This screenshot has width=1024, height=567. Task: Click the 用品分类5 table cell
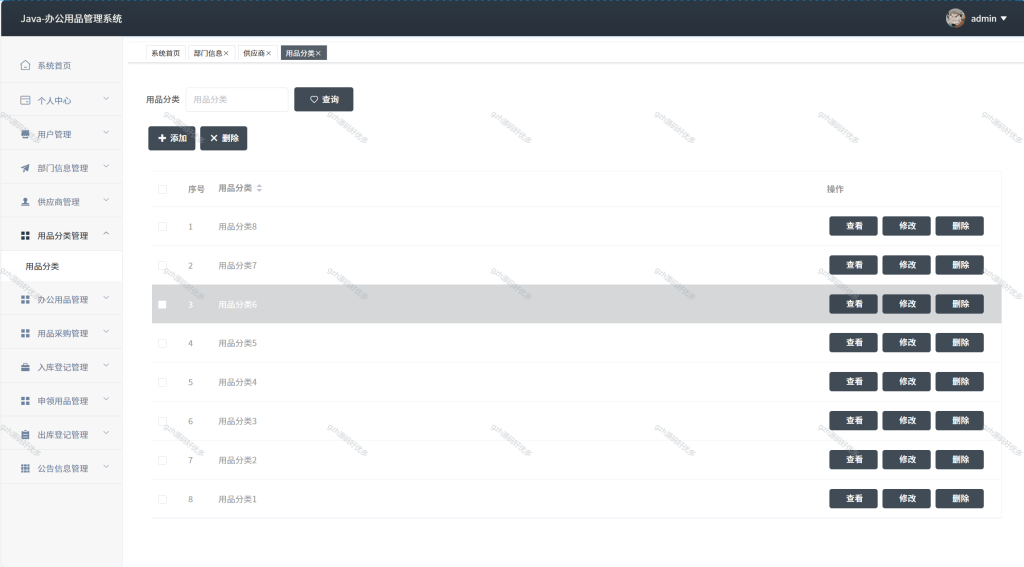[238, 343]
